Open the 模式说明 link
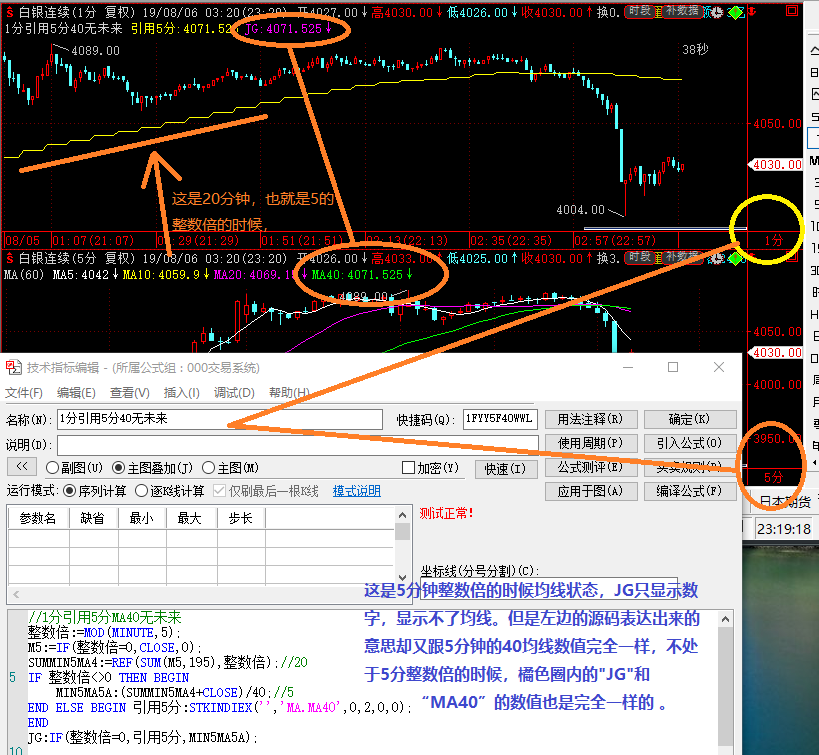Viewport: 819px width, 755px height. point(357,491)
